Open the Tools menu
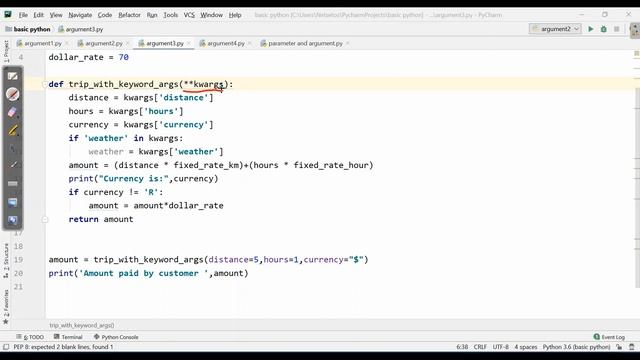The height and width of the screenshot is (360, 640). coord(171,15)
